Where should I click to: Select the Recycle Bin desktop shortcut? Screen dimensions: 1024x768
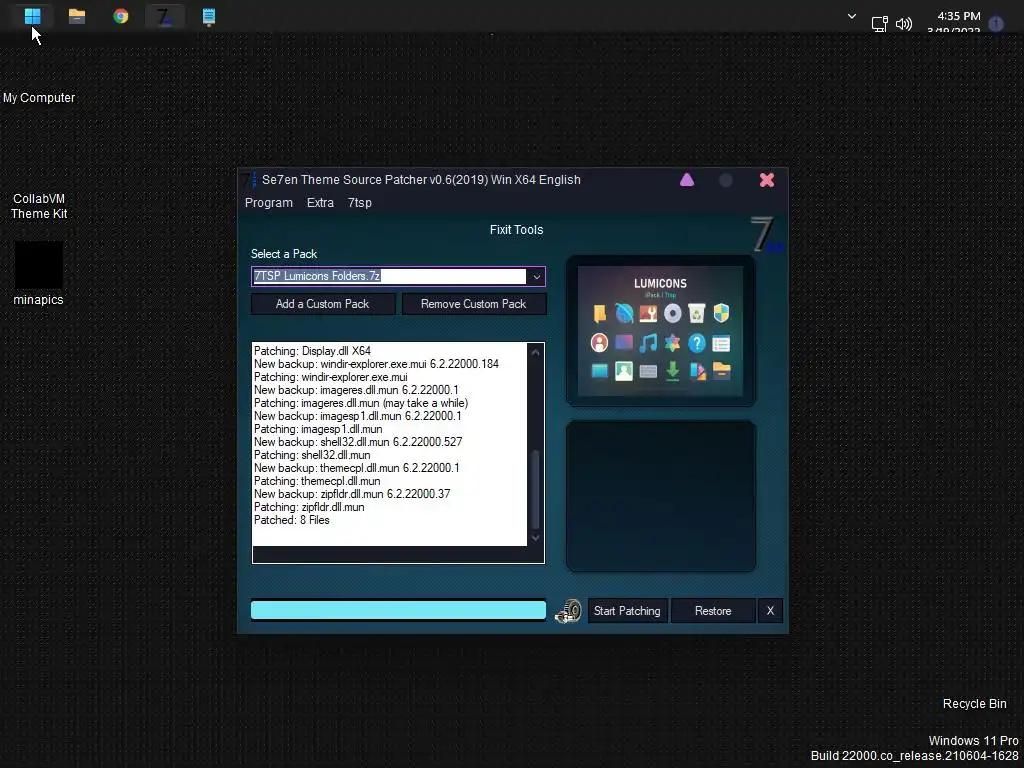974,703
